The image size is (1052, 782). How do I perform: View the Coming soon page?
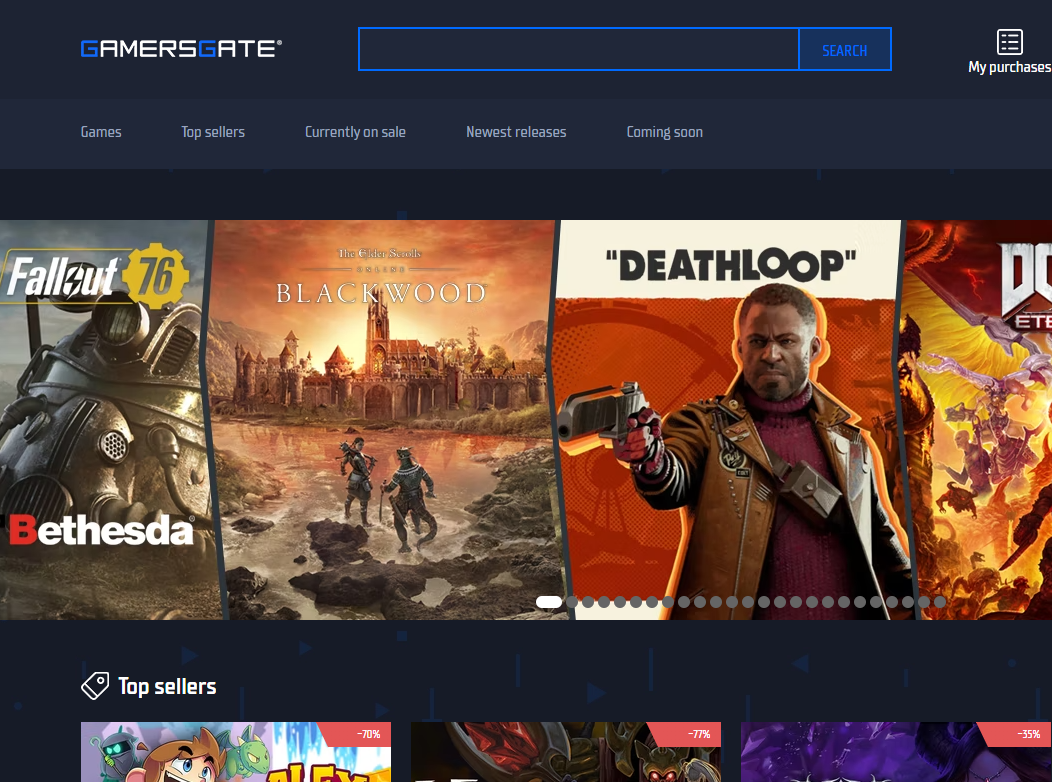(664, 132)
